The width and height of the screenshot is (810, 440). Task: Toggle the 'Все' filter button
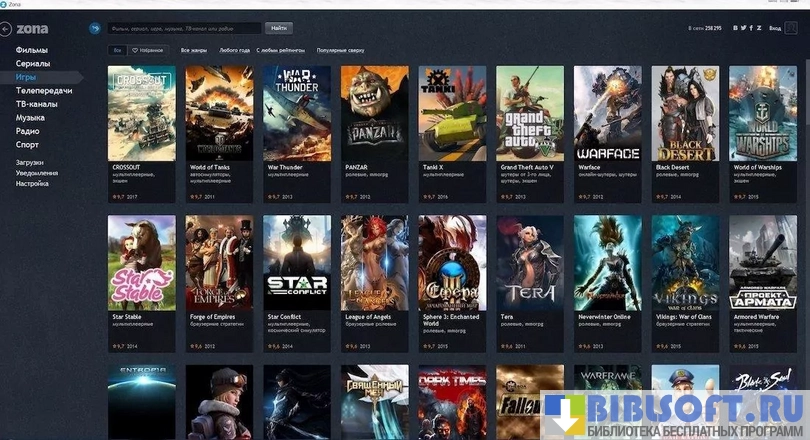click(117, 49)
